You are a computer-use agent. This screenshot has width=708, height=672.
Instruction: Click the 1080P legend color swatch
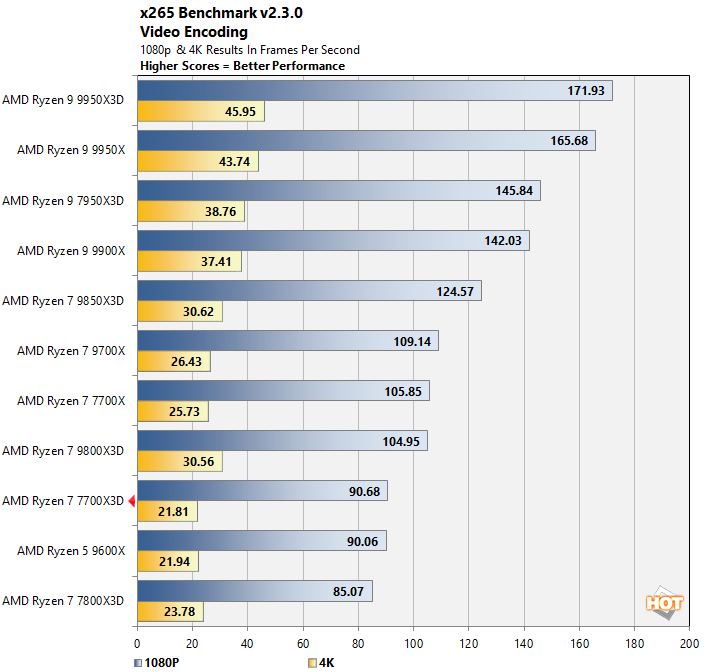[x=138, y=663]
